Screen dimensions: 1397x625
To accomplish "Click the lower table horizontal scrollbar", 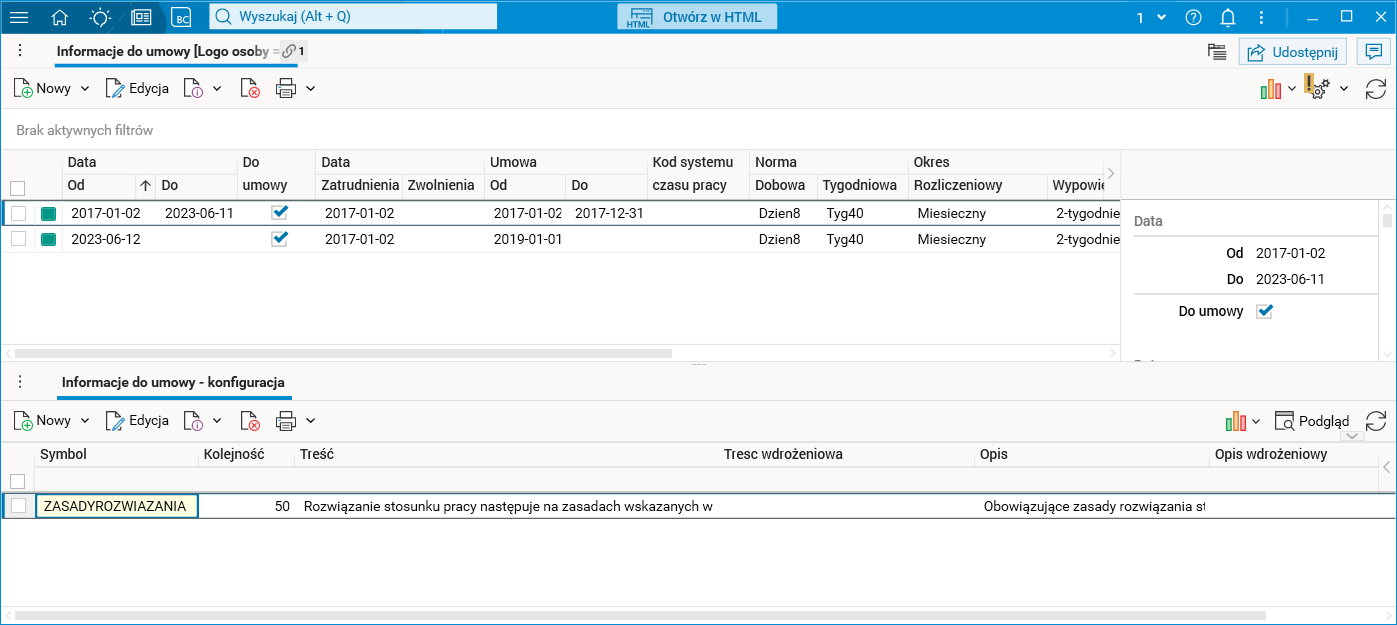I will [x=640, y=614].
